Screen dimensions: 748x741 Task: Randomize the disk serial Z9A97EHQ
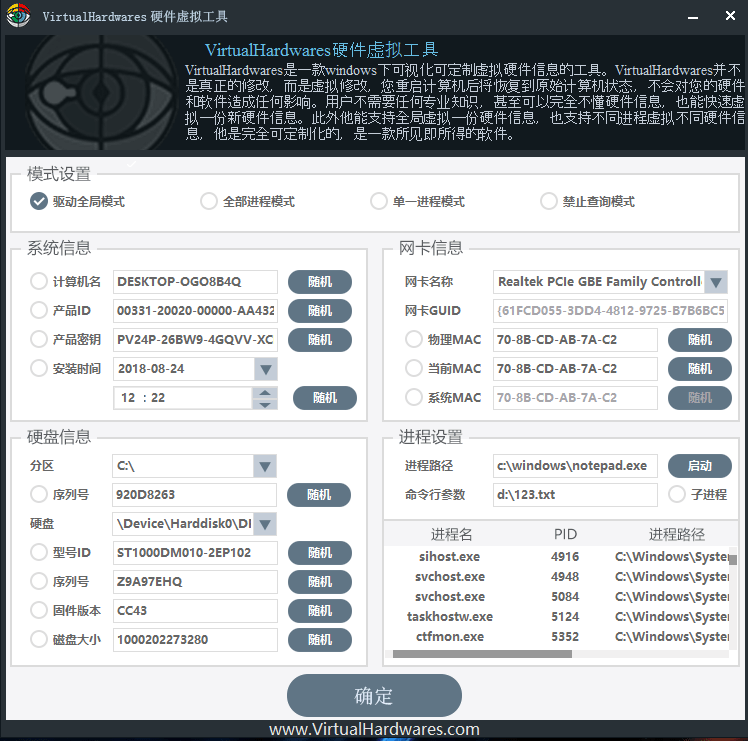click(x=320, y=582)
